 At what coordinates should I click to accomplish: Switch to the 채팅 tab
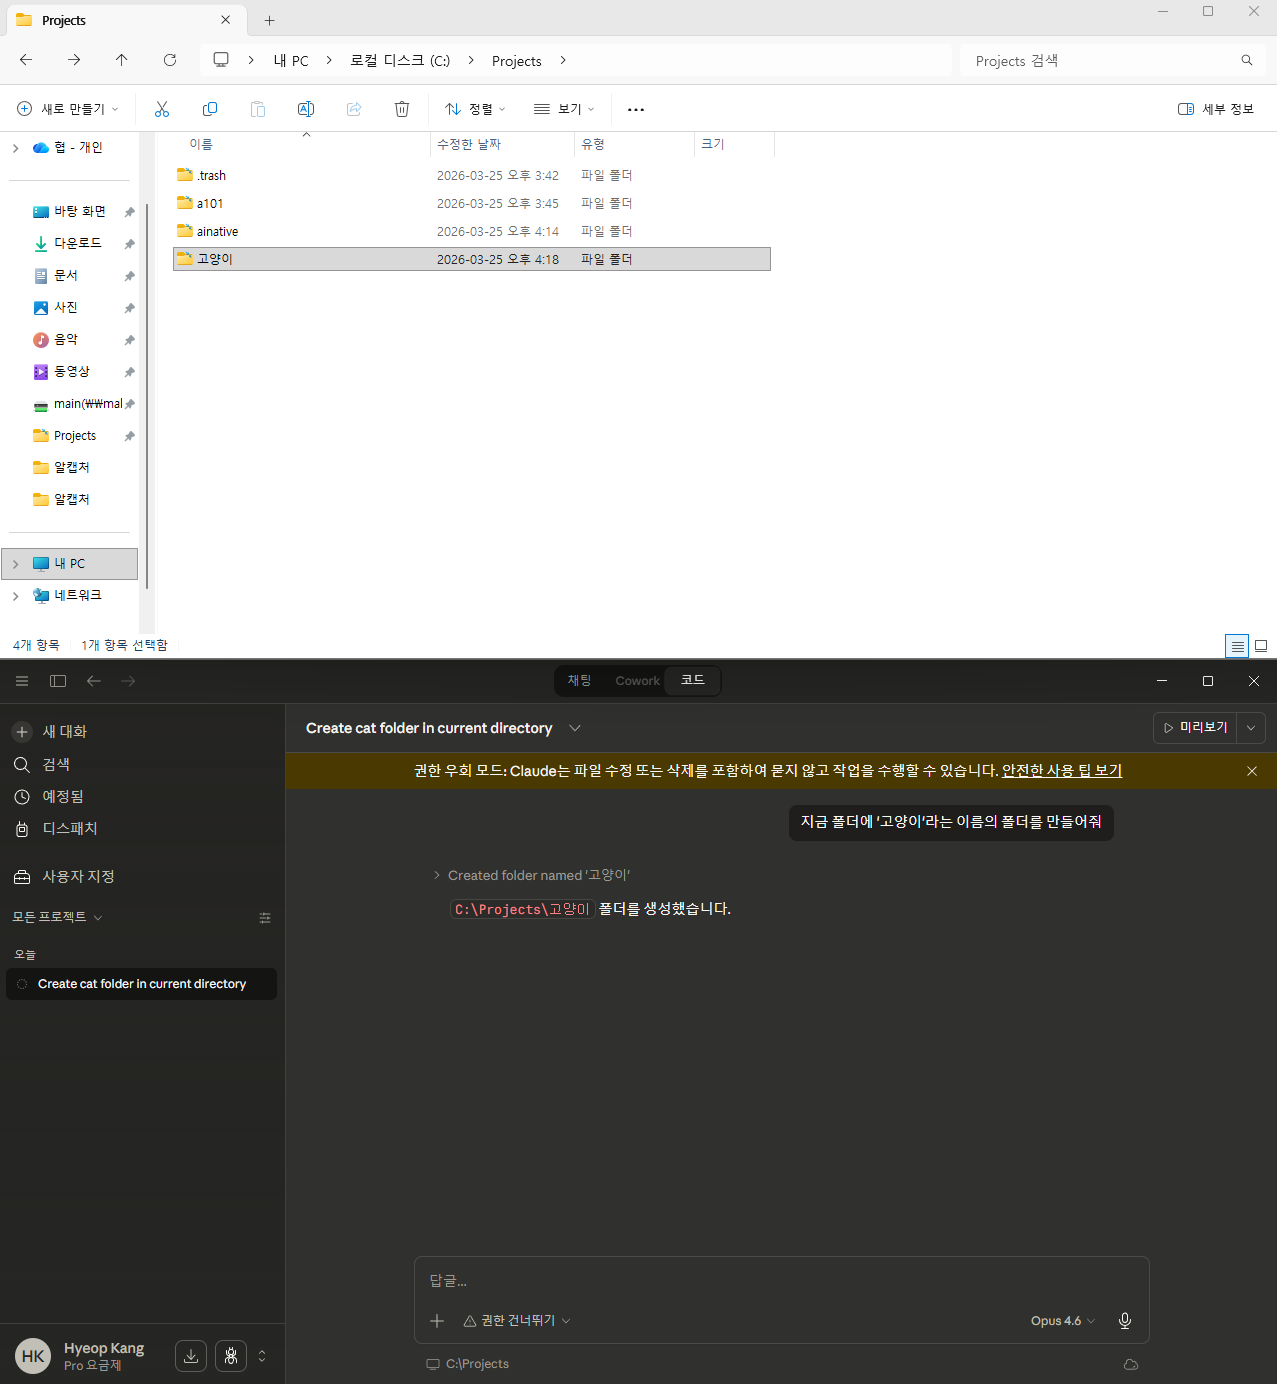pyautogui.click(x=580, y=681)
